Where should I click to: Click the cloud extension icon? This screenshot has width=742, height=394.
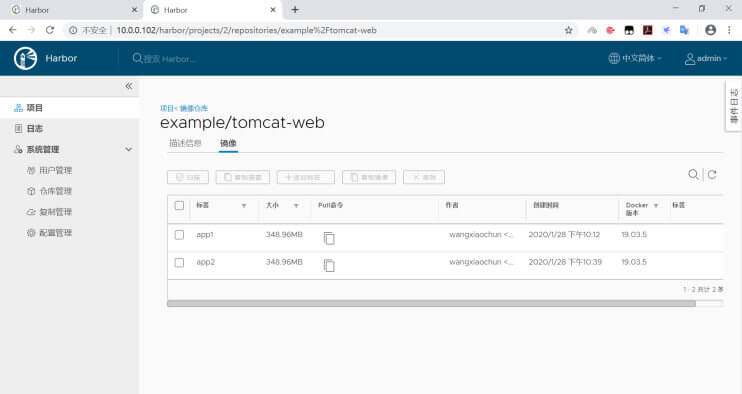tap(592, 30)
